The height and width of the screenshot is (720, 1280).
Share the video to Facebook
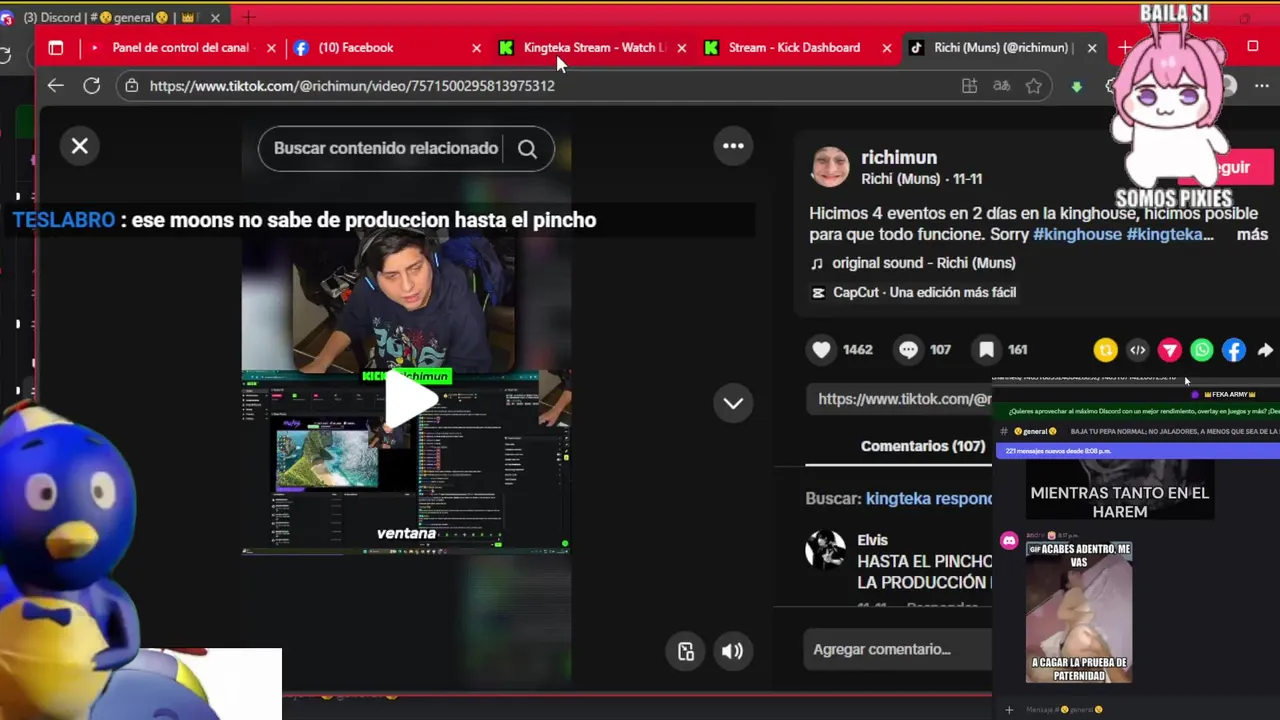(x=1234, y=349)
